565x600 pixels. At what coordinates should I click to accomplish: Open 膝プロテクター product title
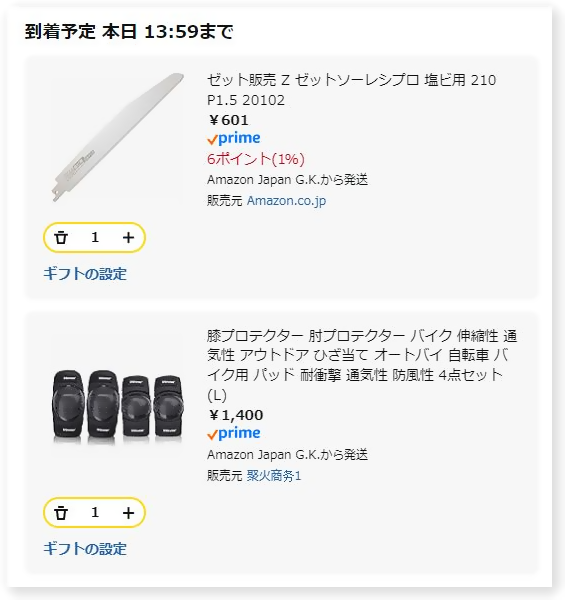pos(362,365)
